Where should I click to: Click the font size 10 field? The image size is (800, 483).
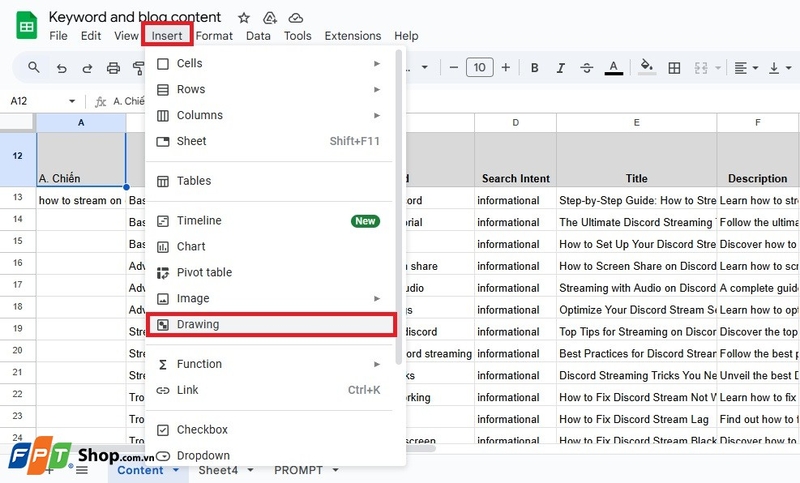click(480, 67)
